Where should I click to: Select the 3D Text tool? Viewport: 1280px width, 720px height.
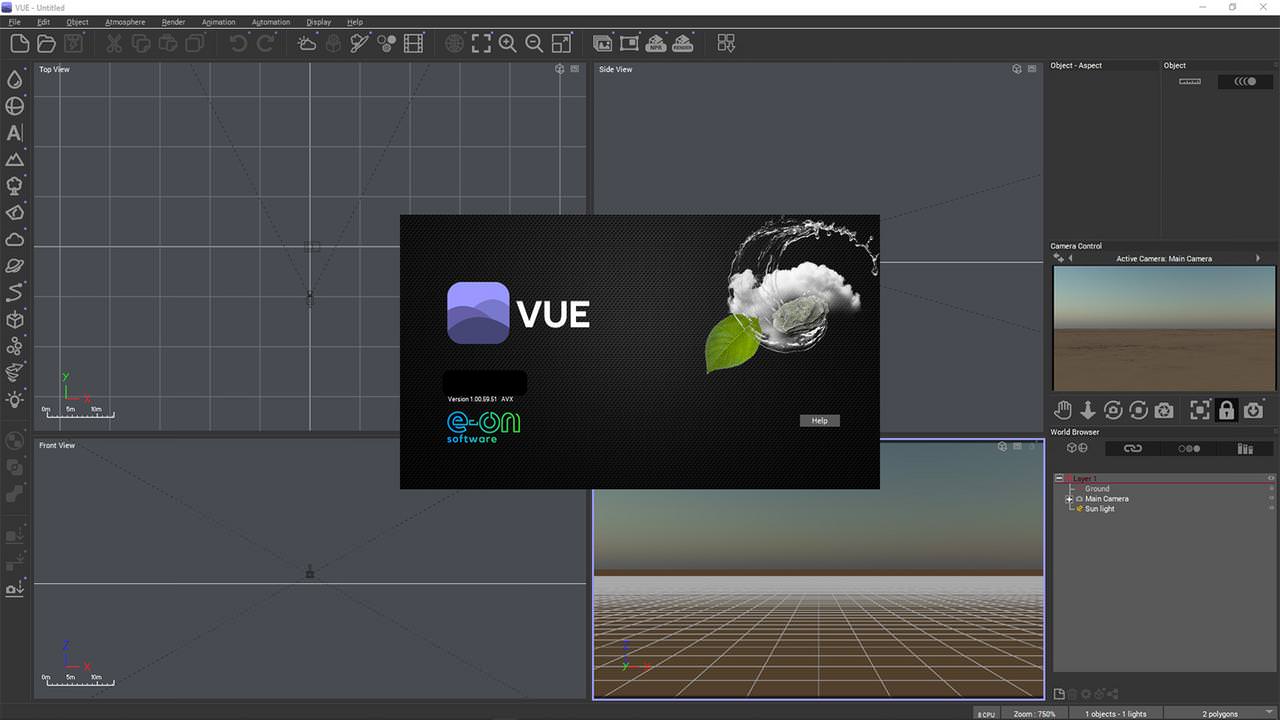point(15,133)
